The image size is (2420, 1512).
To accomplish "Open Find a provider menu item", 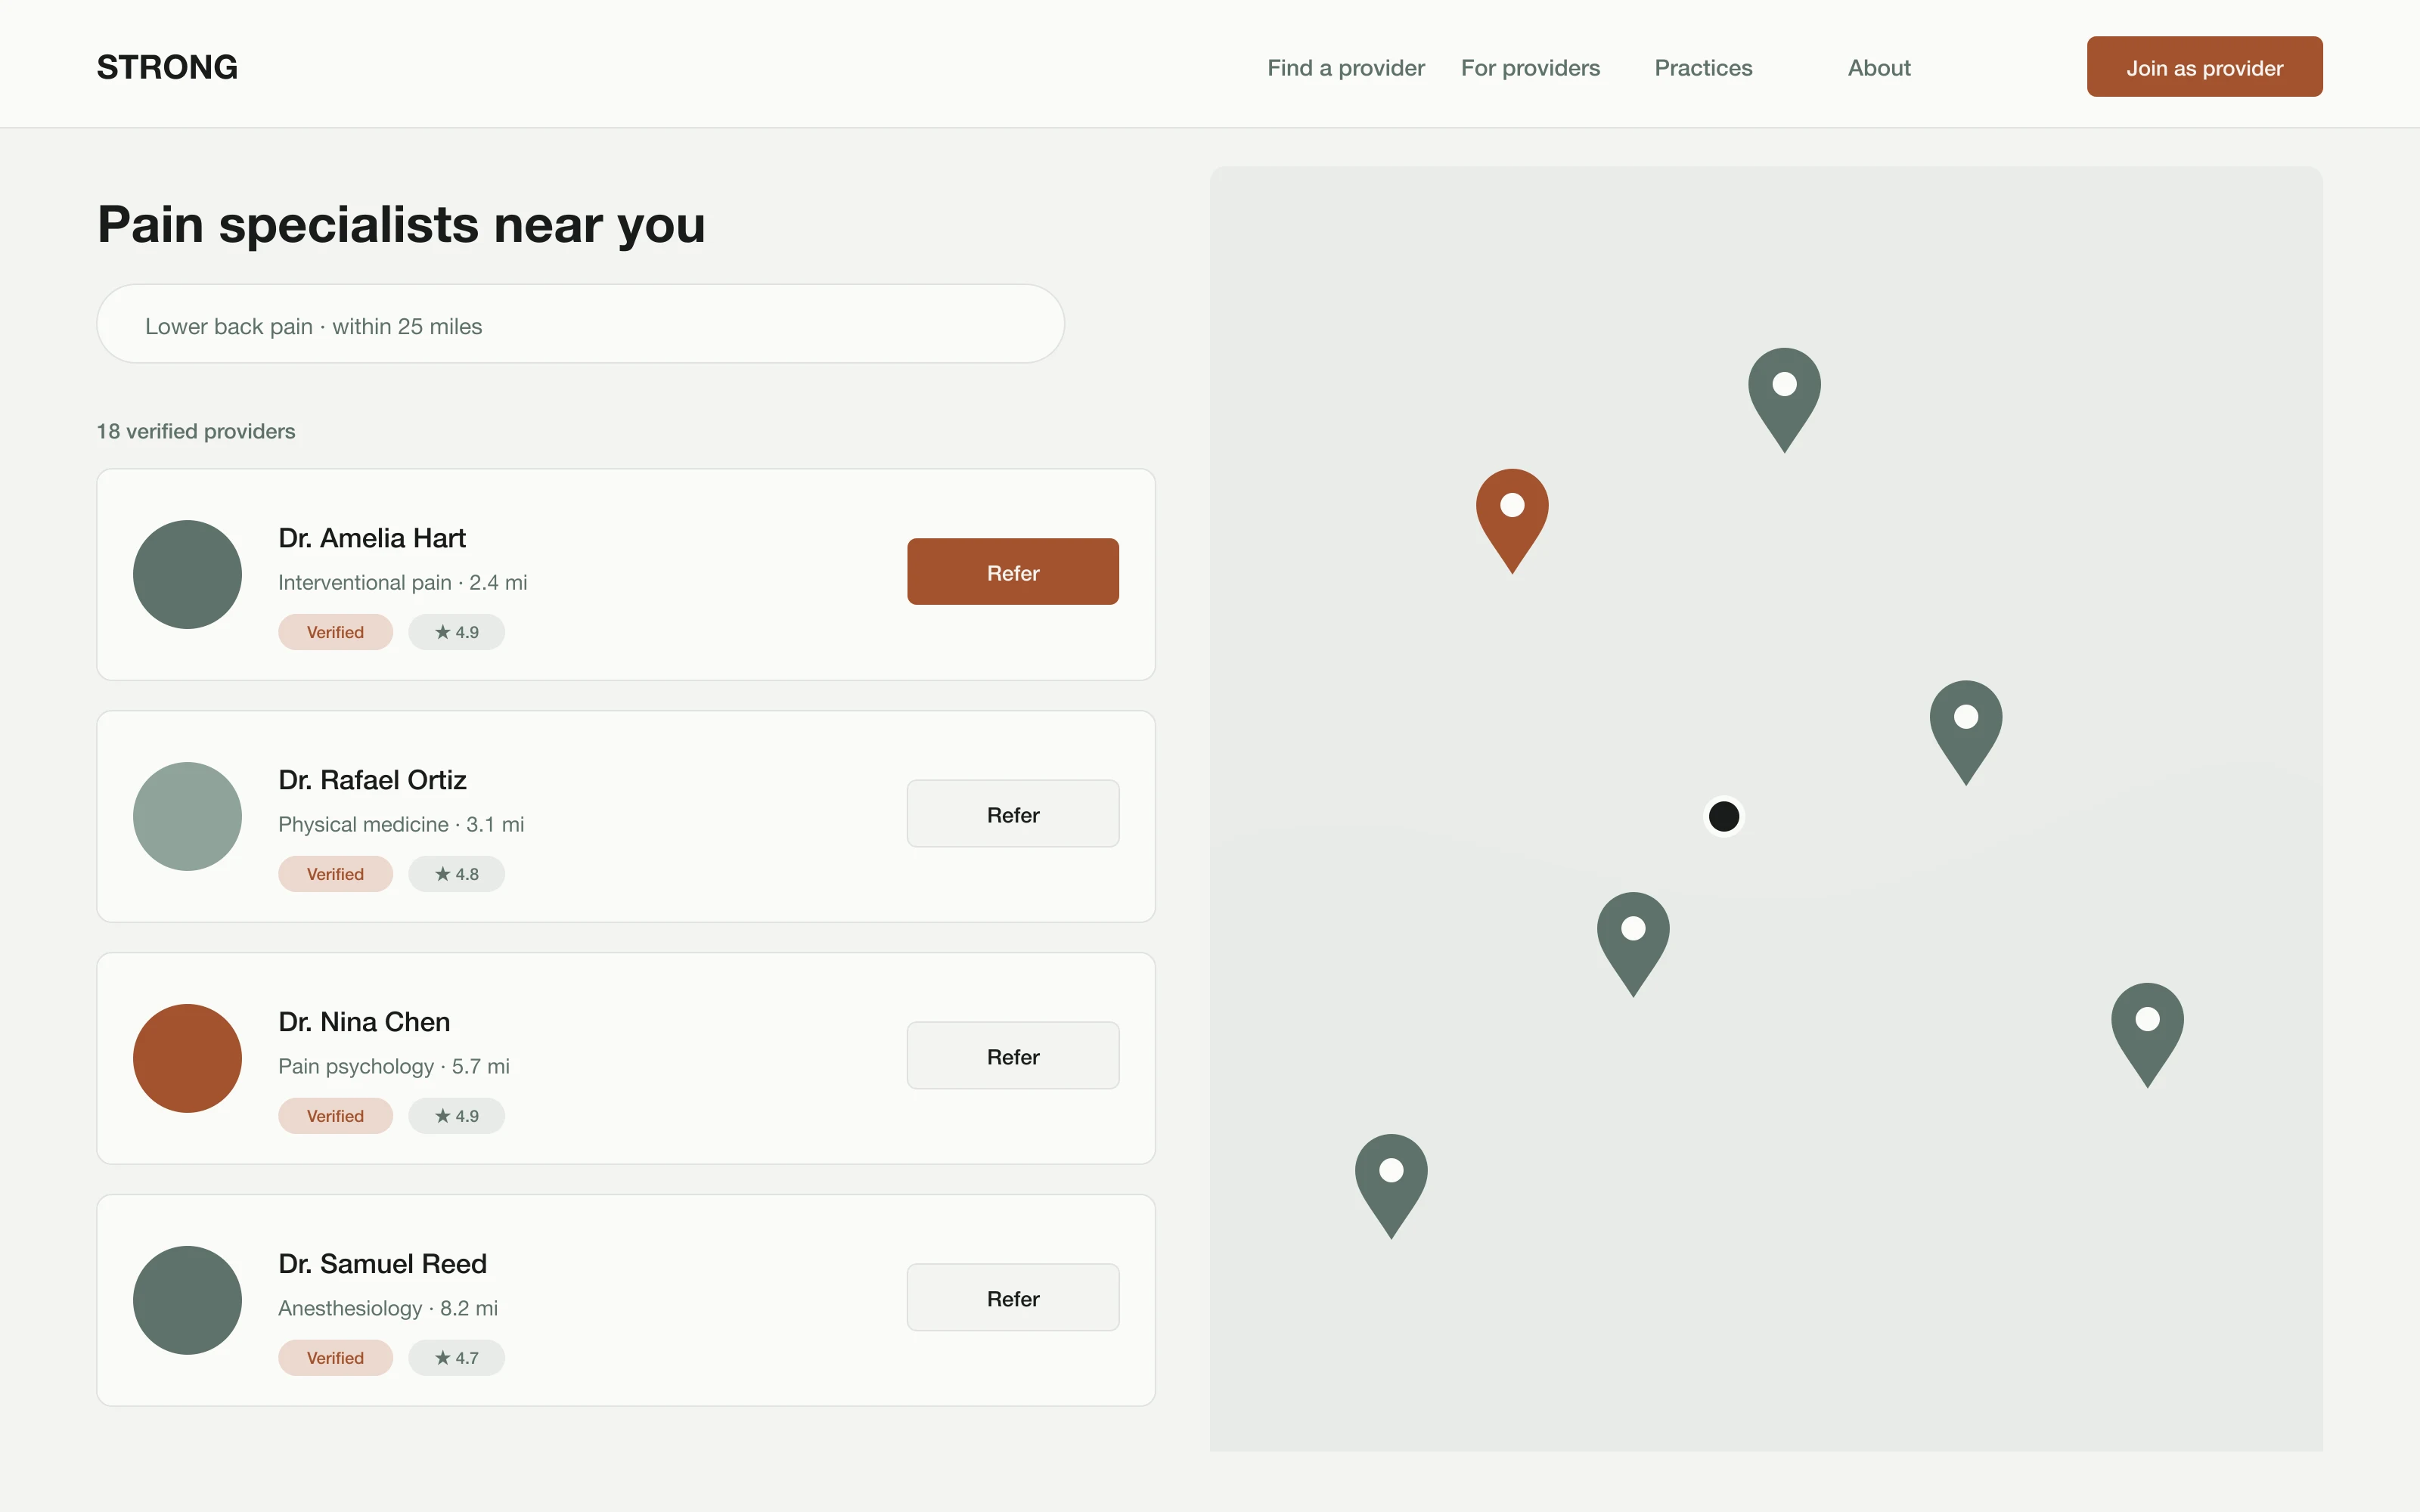I will (1345, 68).
